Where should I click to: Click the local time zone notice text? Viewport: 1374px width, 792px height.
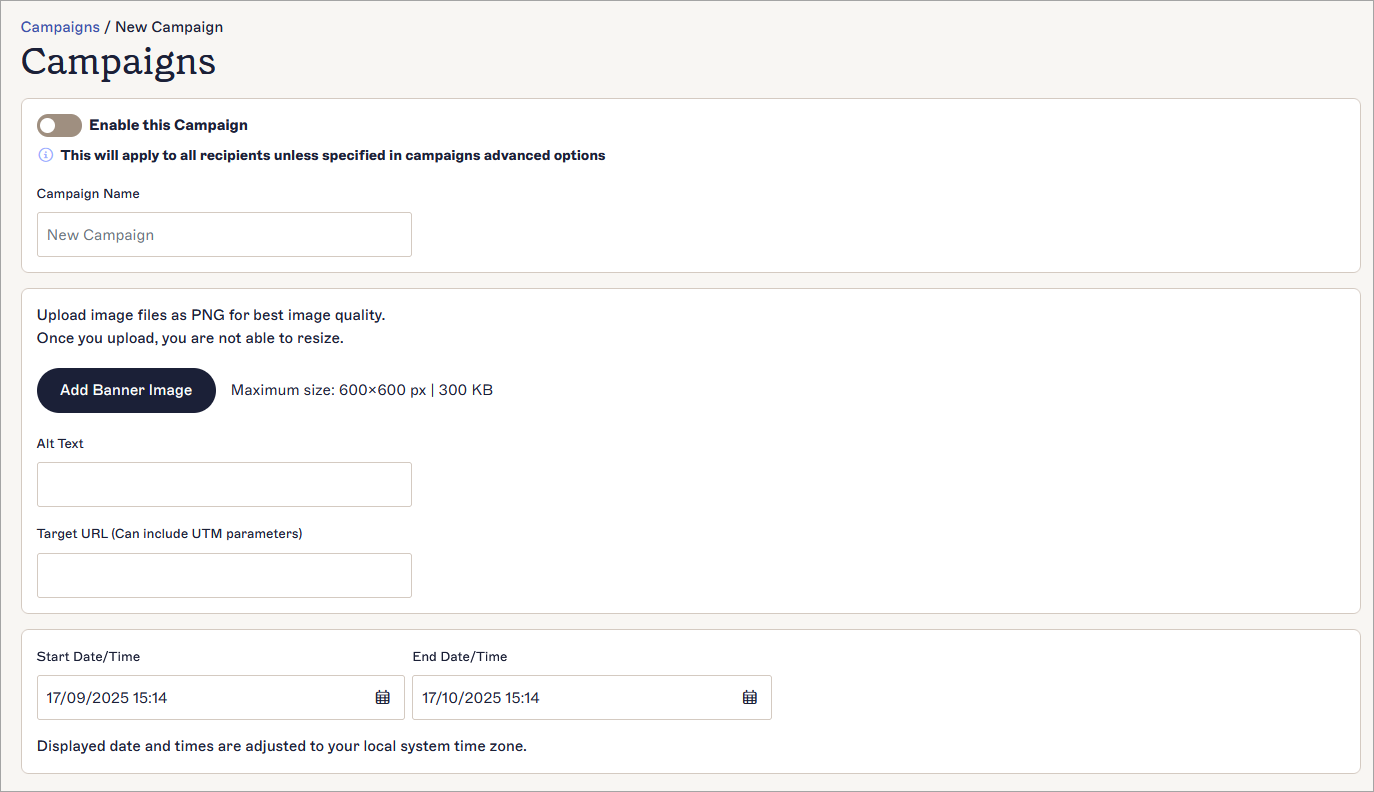coord(280,745)
